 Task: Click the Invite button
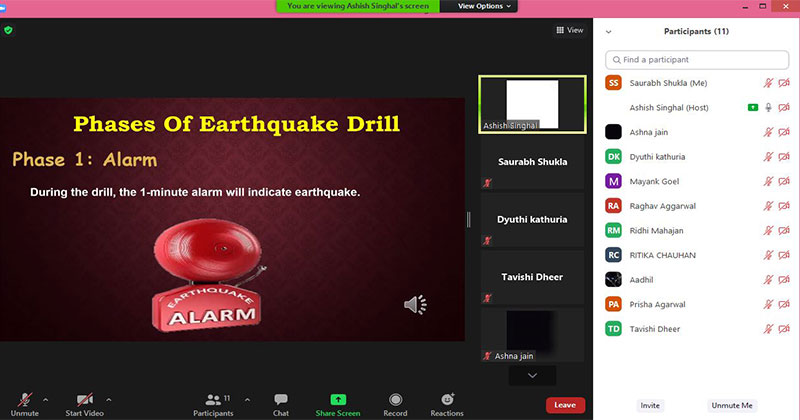click(650, 405)
